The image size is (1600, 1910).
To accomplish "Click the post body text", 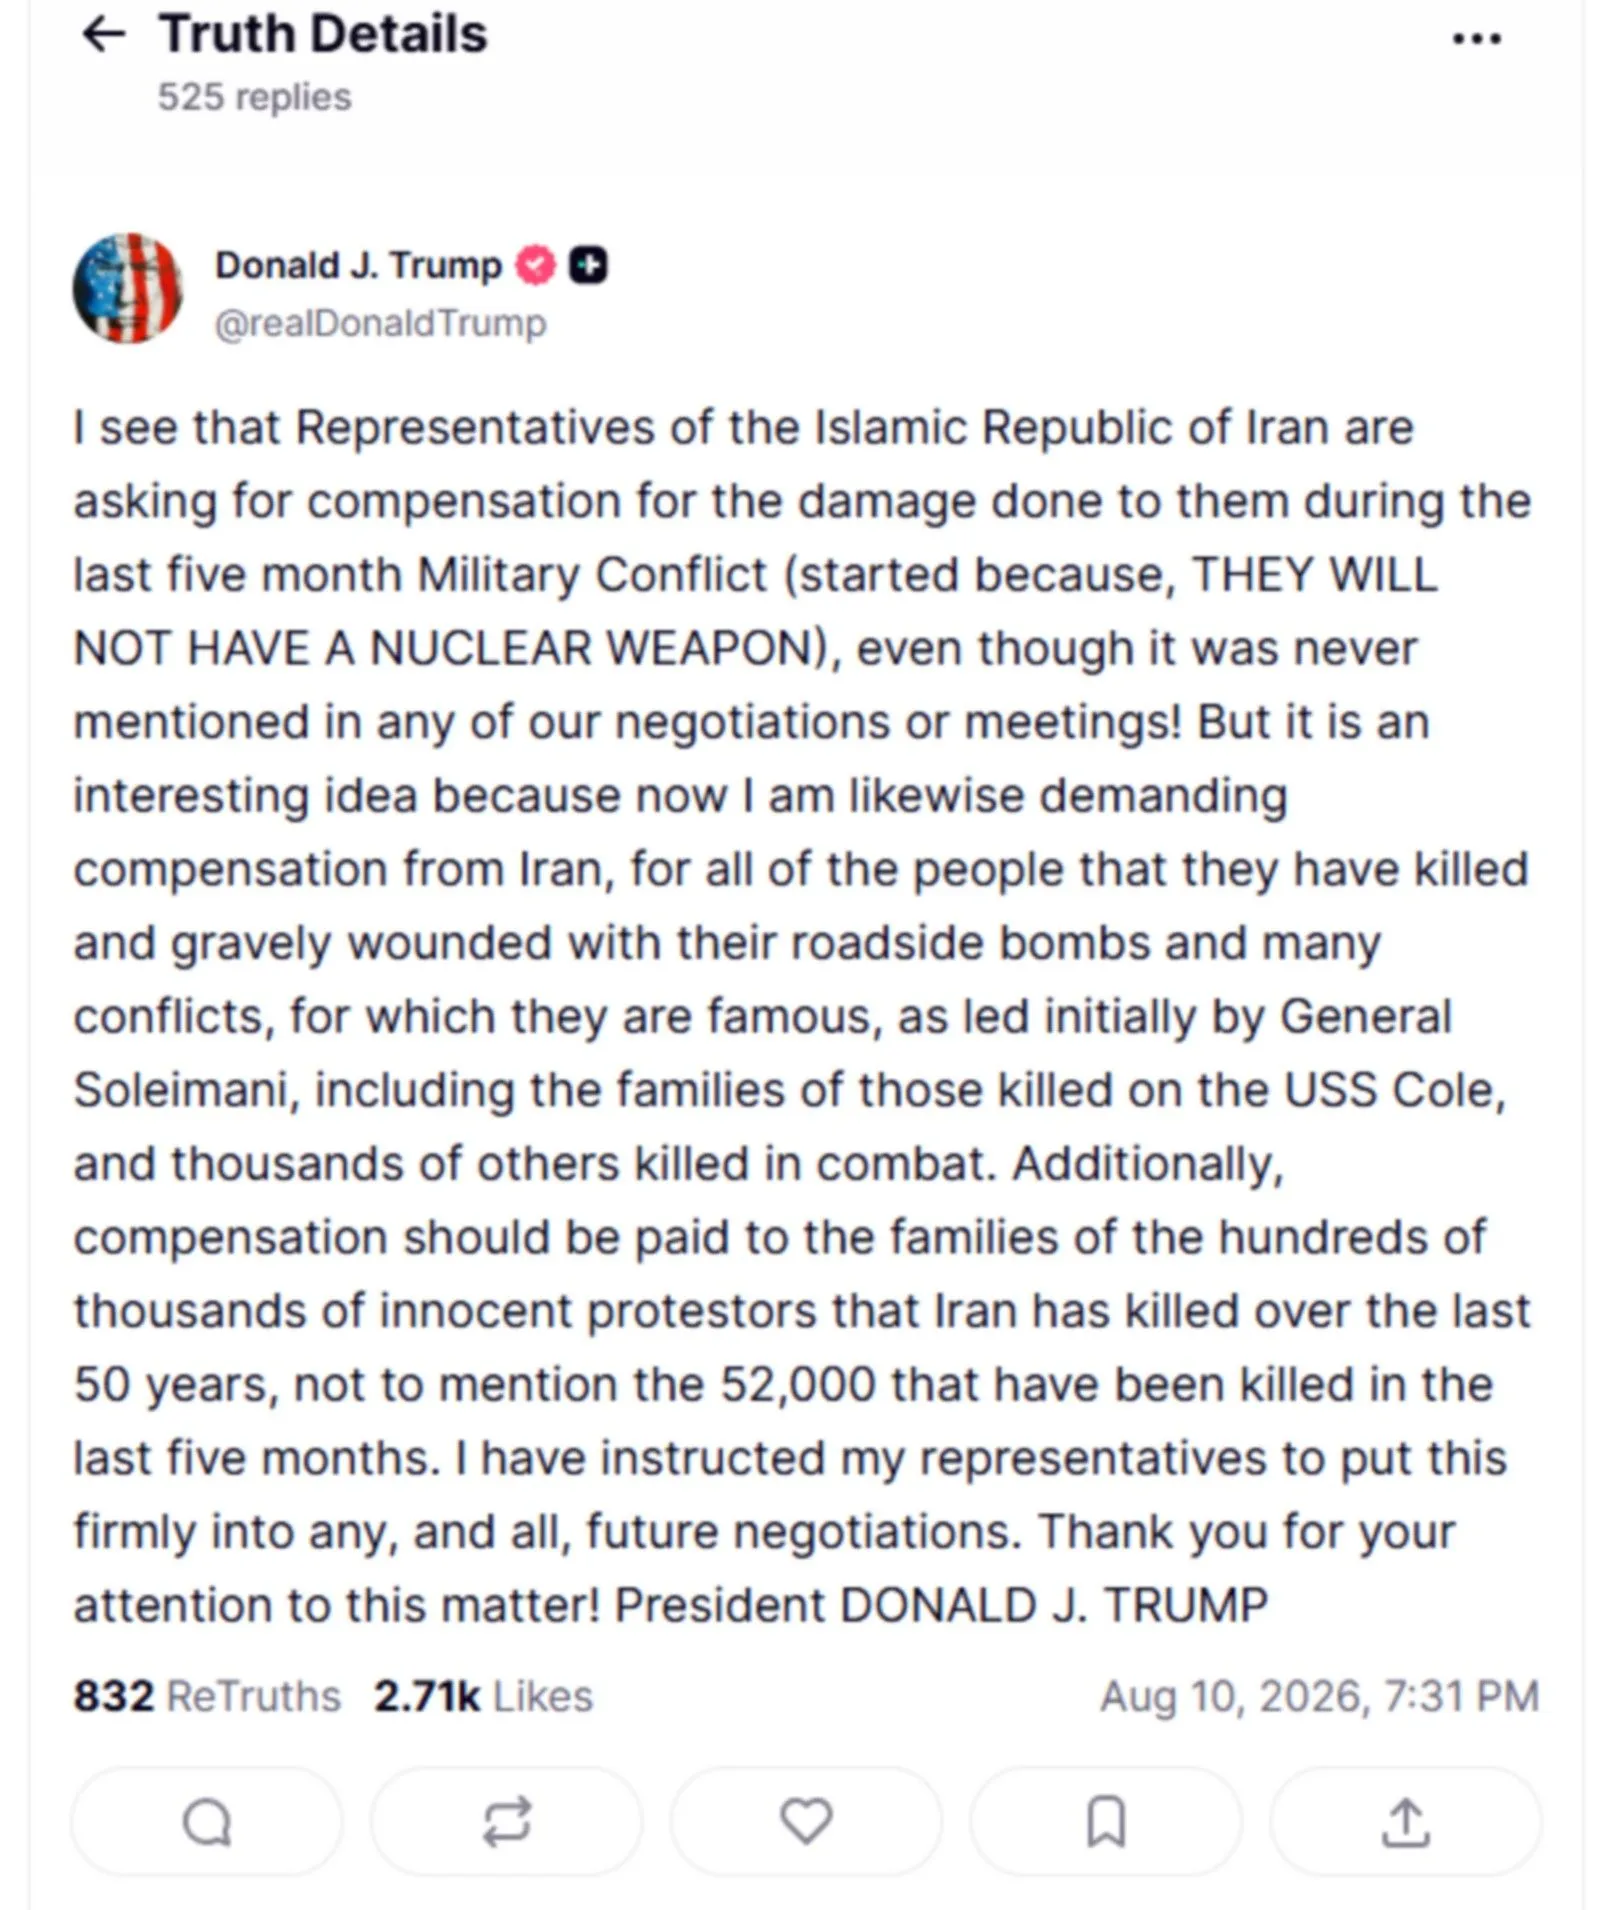I will [803, 1016].
